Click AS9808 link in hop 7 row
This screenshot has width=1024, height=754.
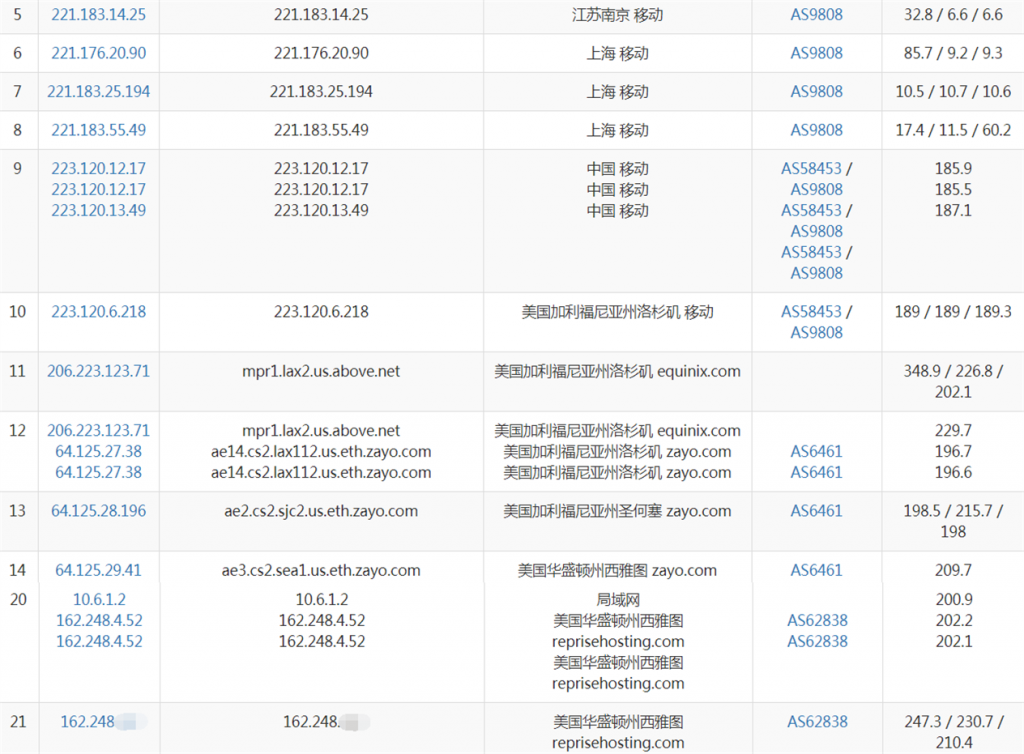pos(816,91)
